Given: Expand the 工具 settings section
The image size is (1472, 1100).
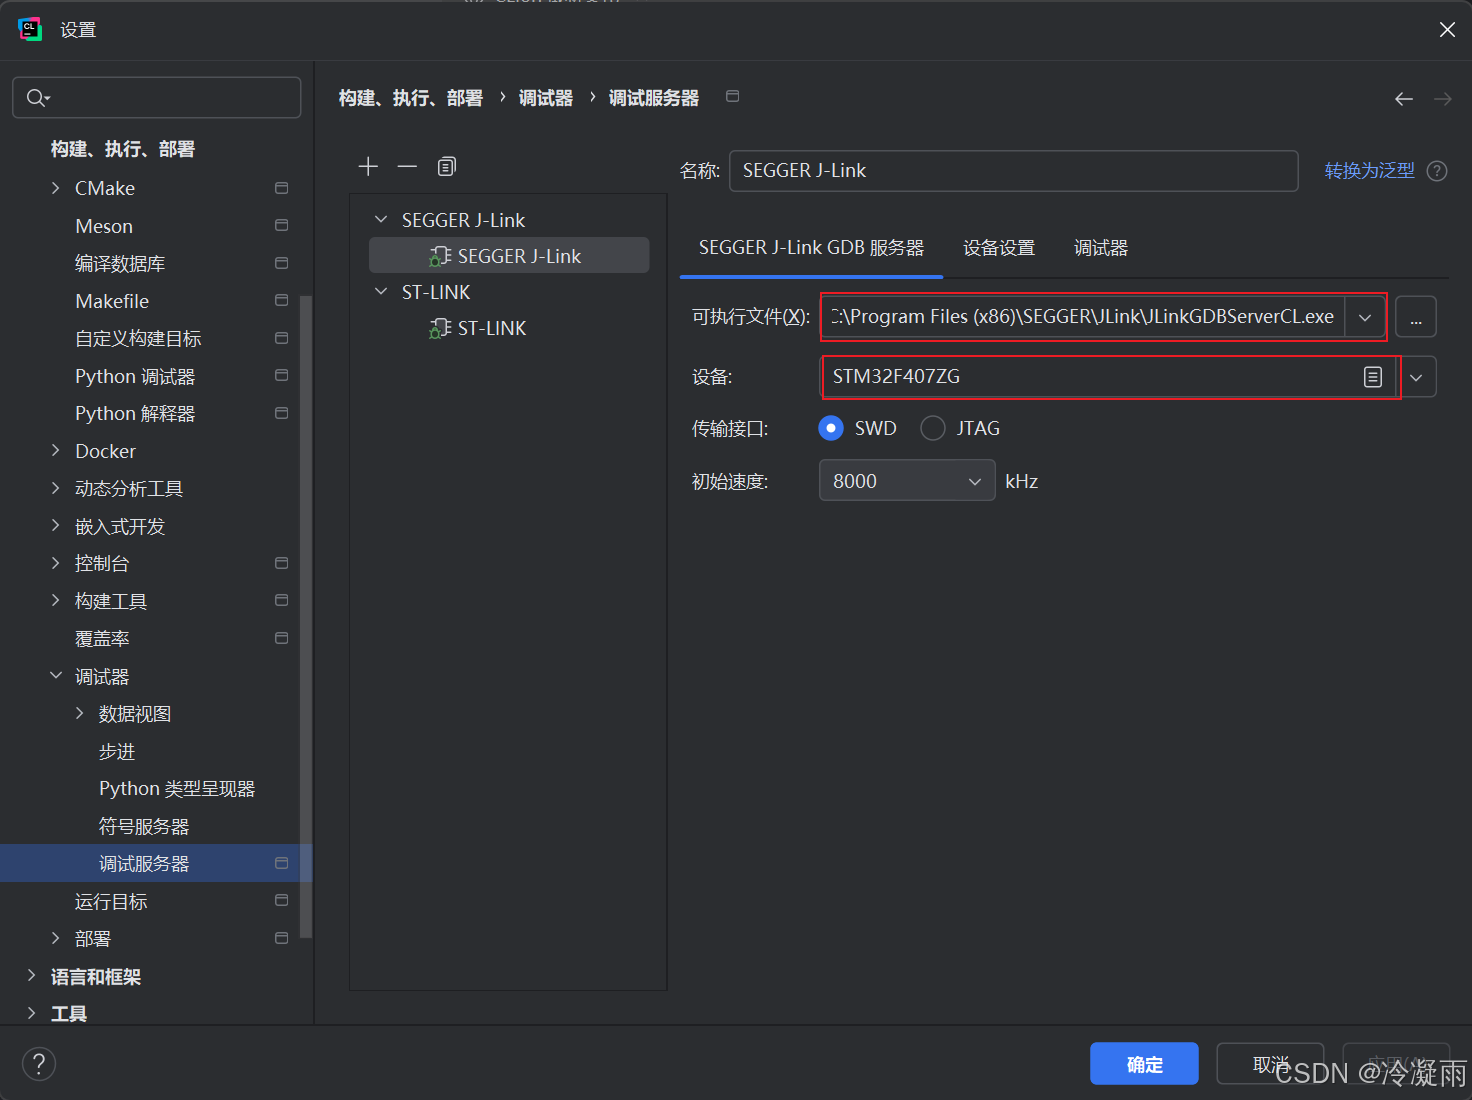Looking at the screenshot, I should click(x=31, y=1013).
